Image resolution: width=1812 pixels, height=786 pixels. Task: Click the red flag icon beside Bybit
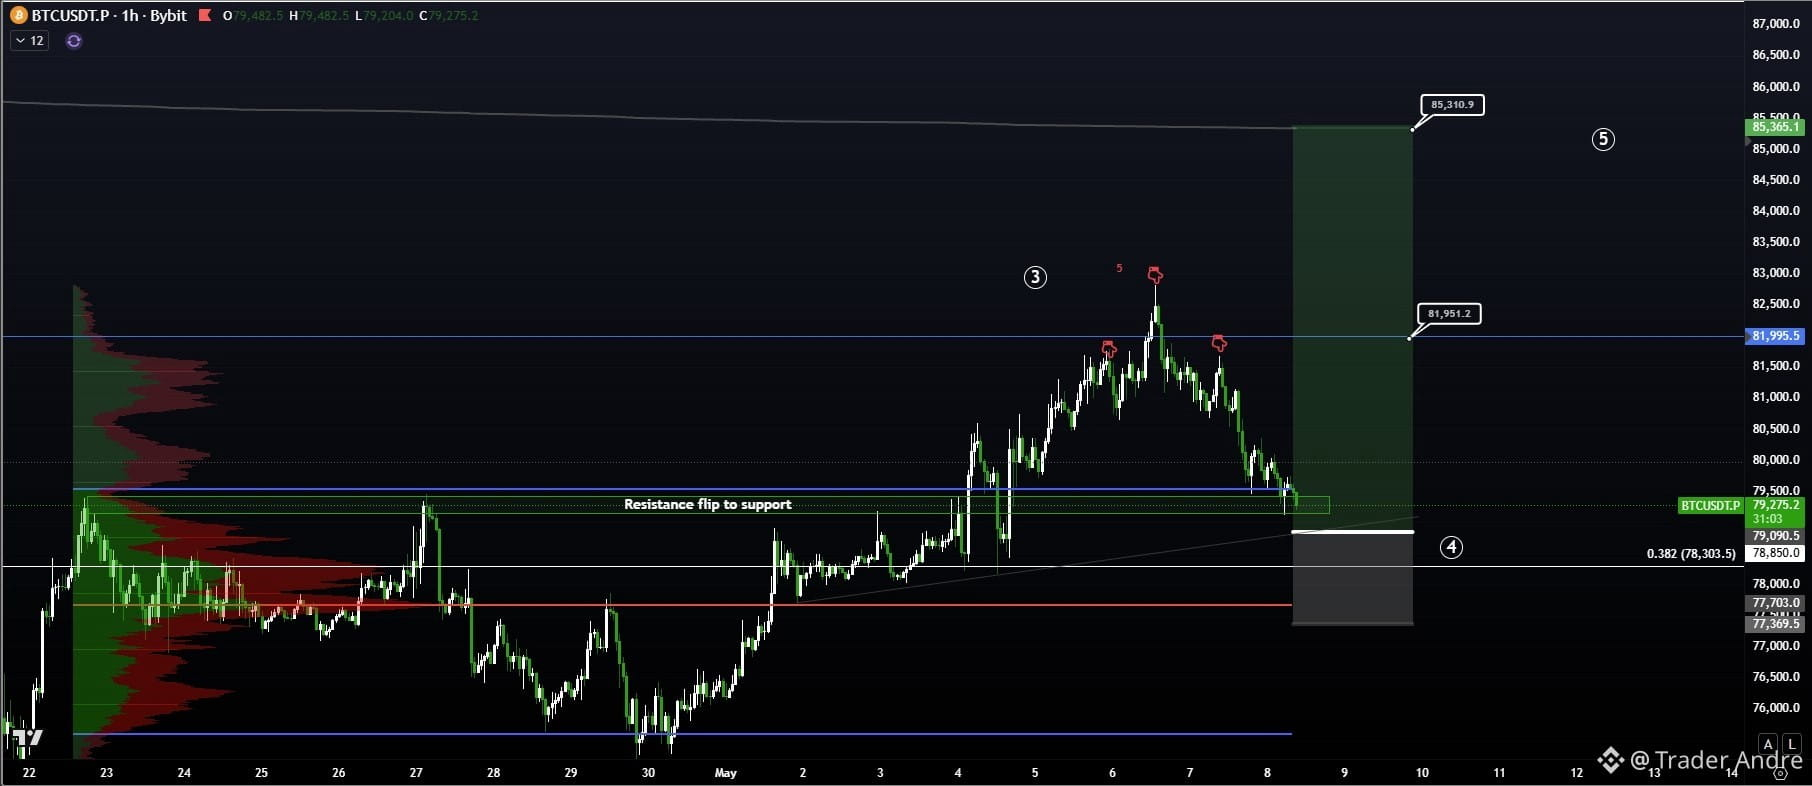[x=205, y=16]
